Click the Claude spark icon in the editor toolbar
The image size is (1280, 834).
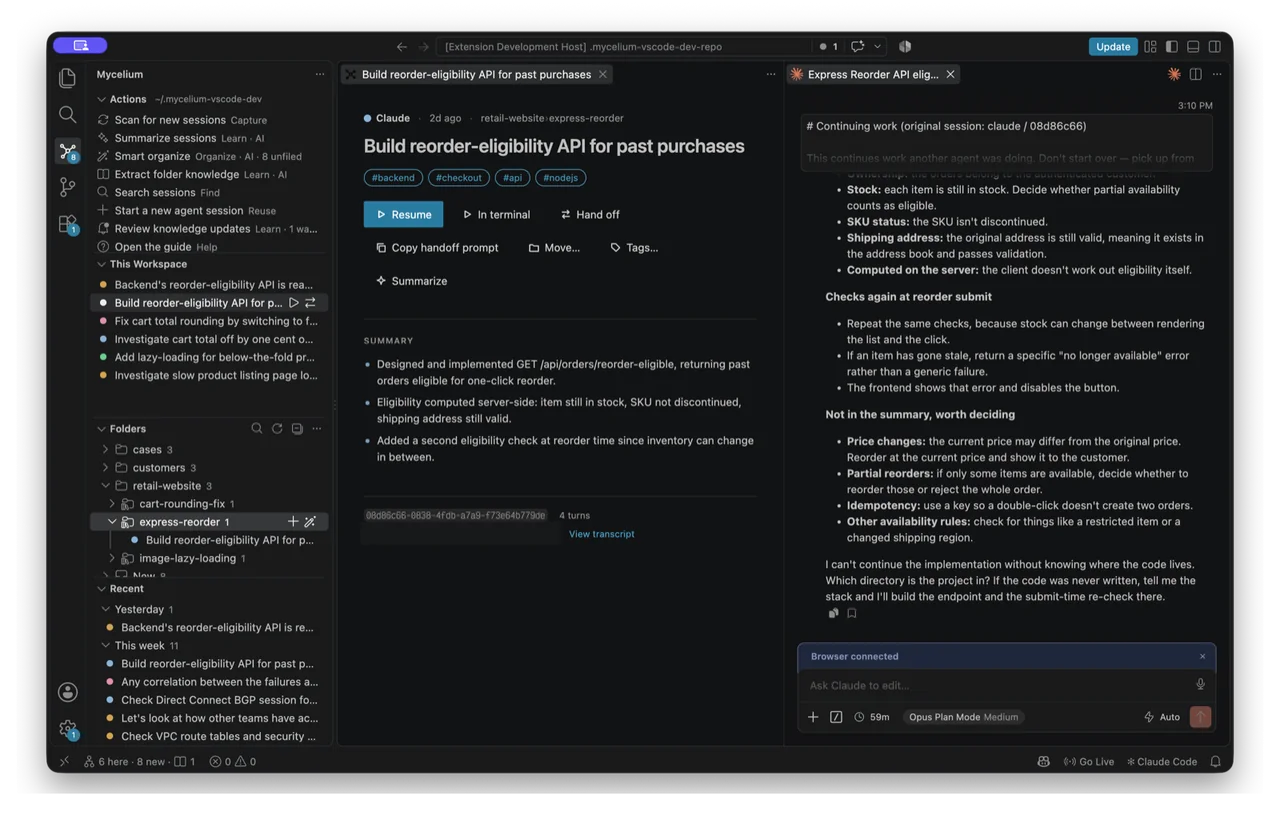tap(1174, 74)
